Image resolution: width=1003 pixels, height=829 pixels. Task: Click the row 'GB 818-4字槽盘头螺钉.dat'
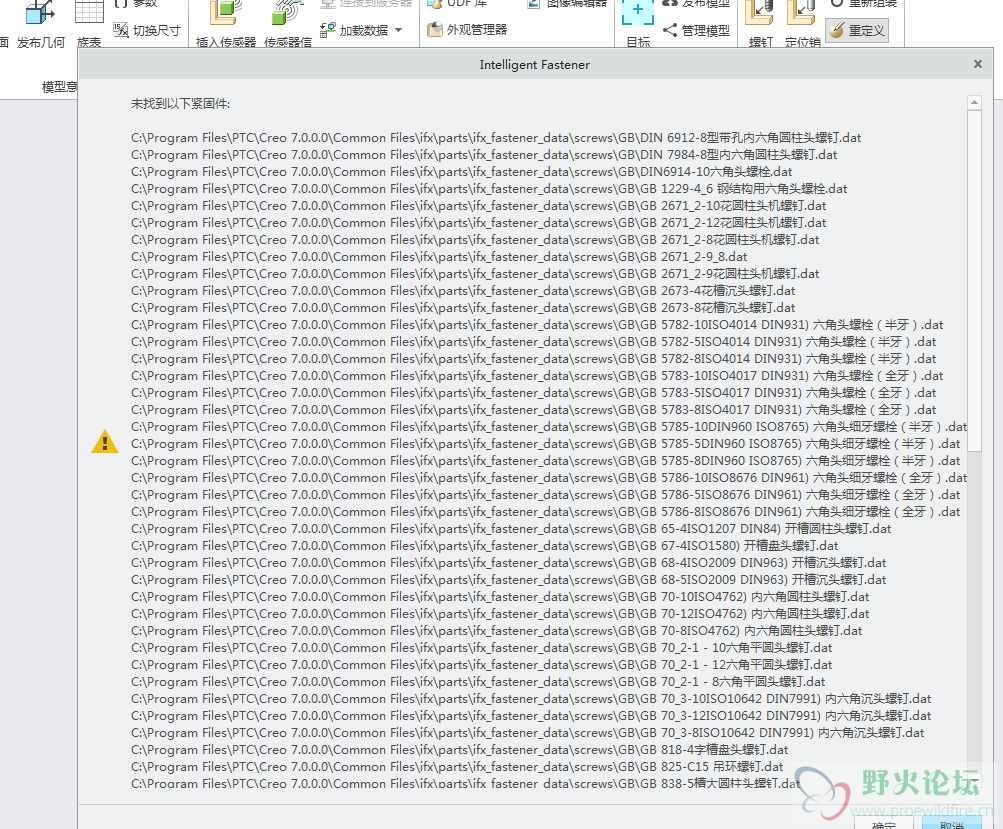(459, 750)
